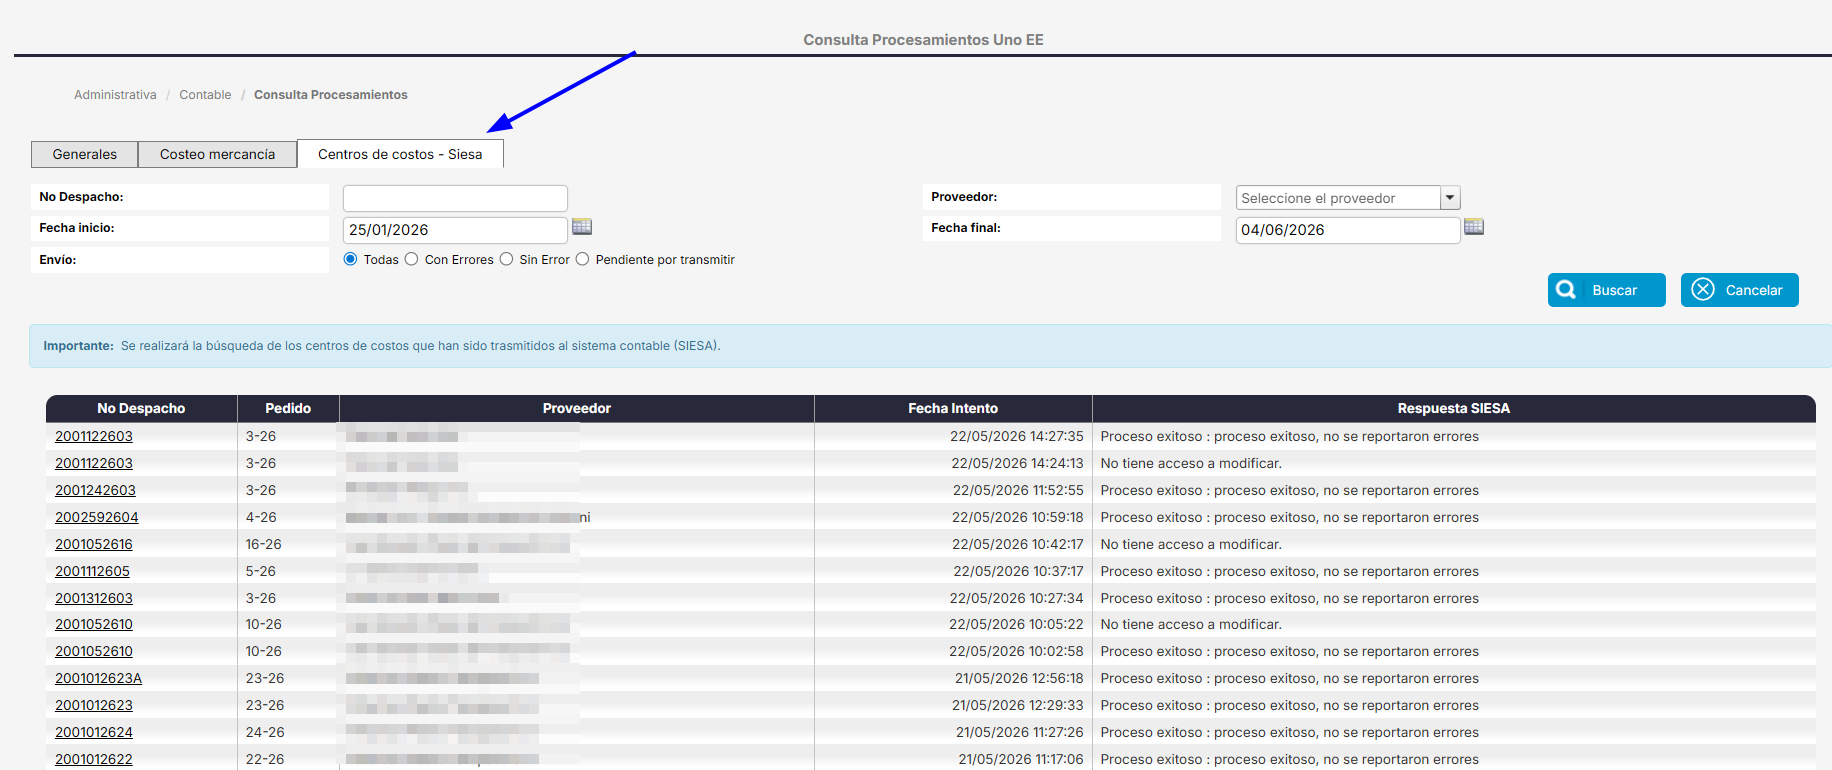
Task: Click the 'No tiene acceso a modificar.' response at 10:05:22
Action: pos(1191,624)
